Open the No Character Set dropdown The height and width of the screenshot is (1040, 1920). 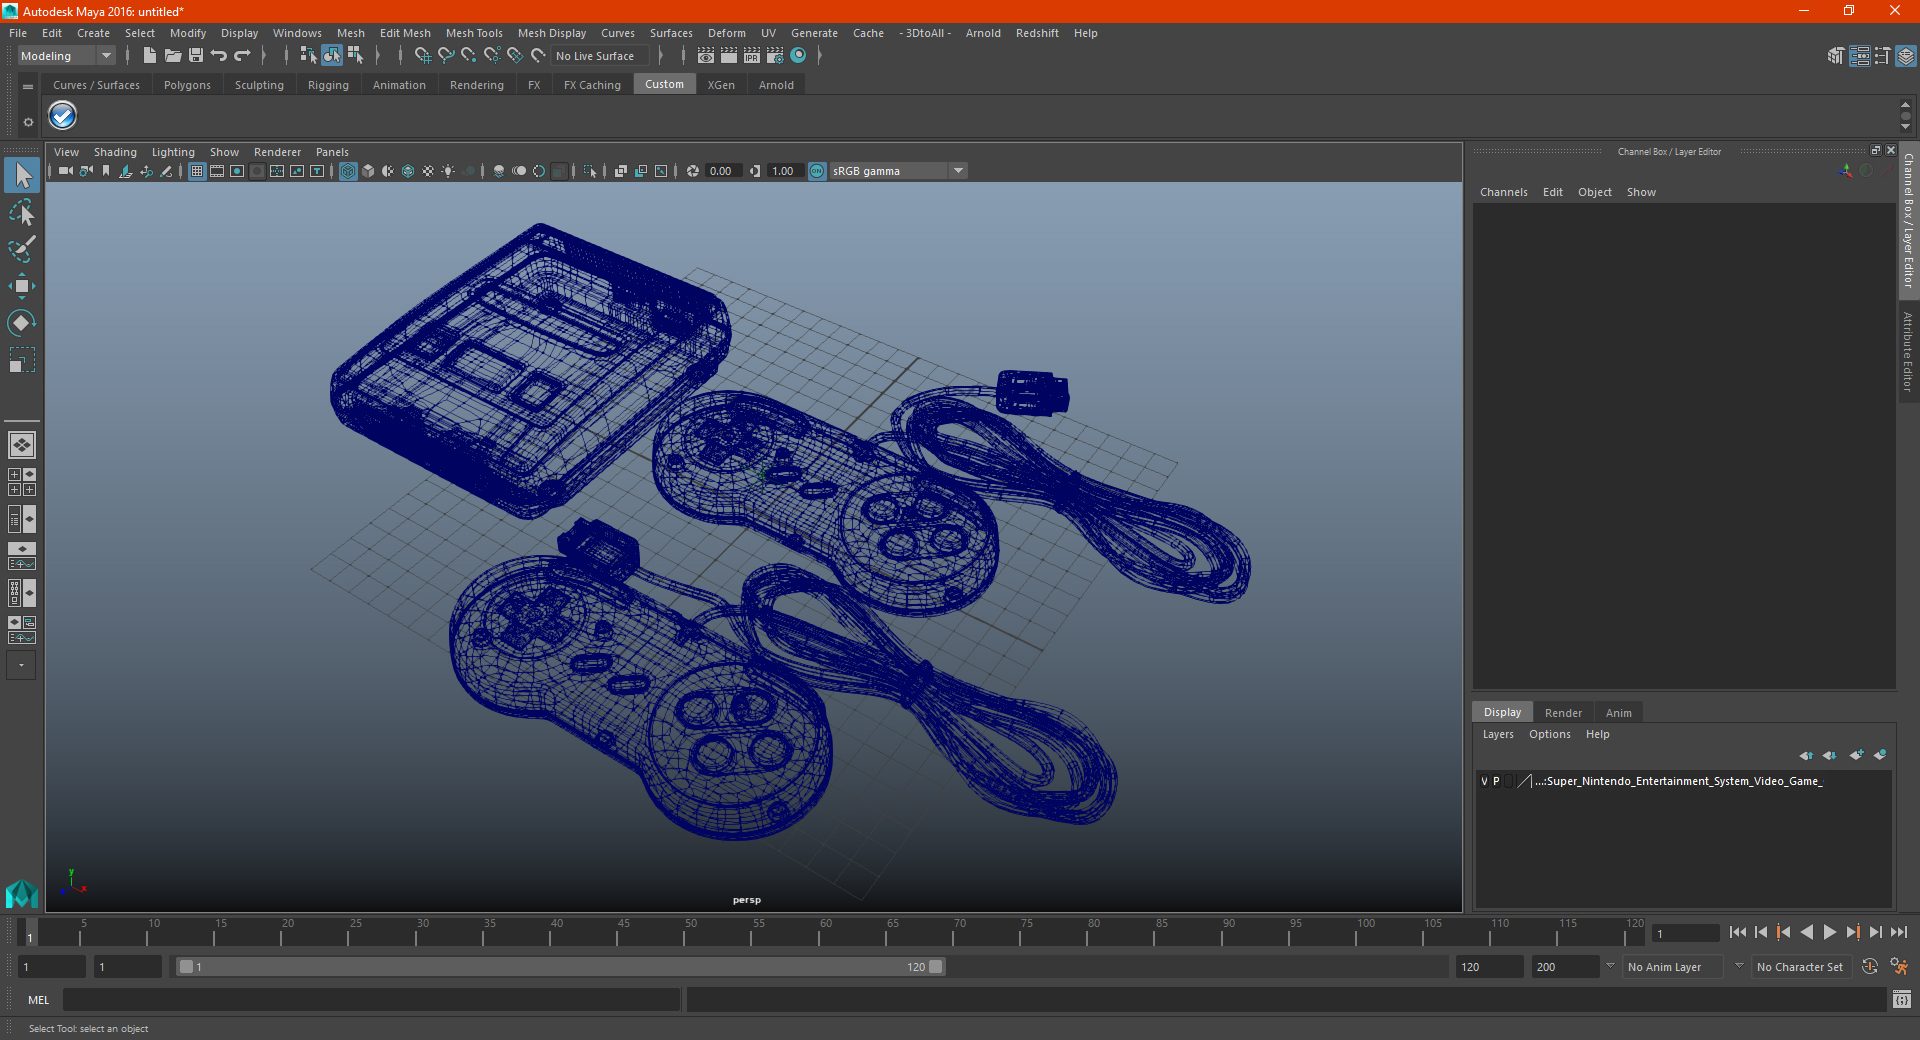tap(1803, 967)
